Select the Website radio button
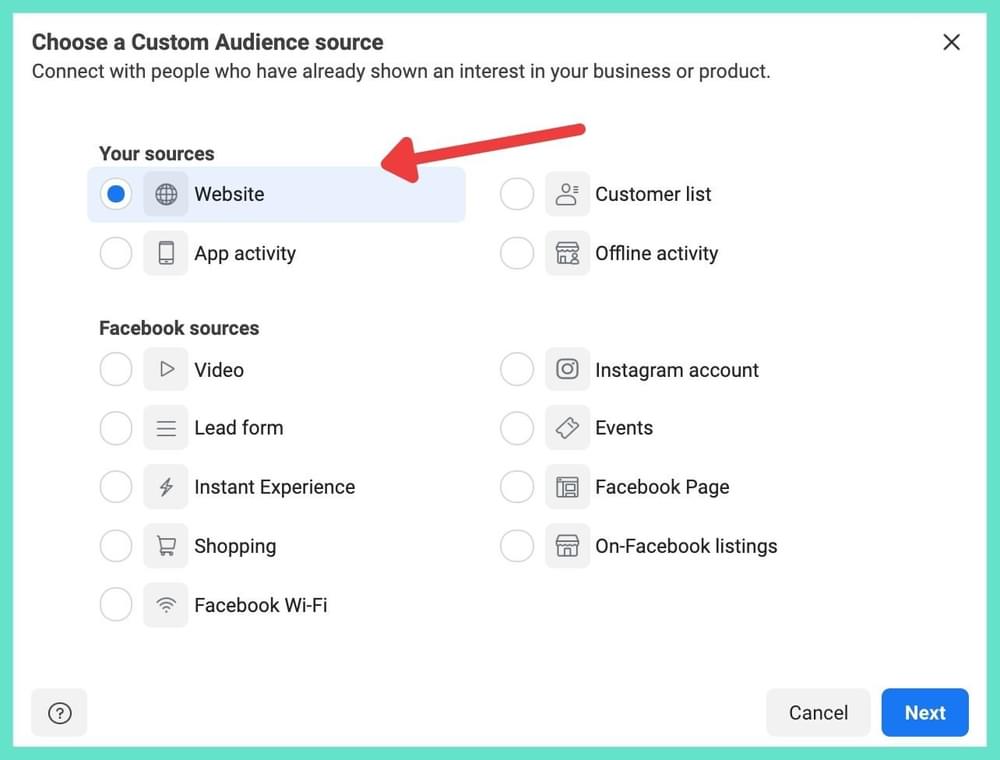Viewport: 1000px width, 760px height. (x=116, y=194)
